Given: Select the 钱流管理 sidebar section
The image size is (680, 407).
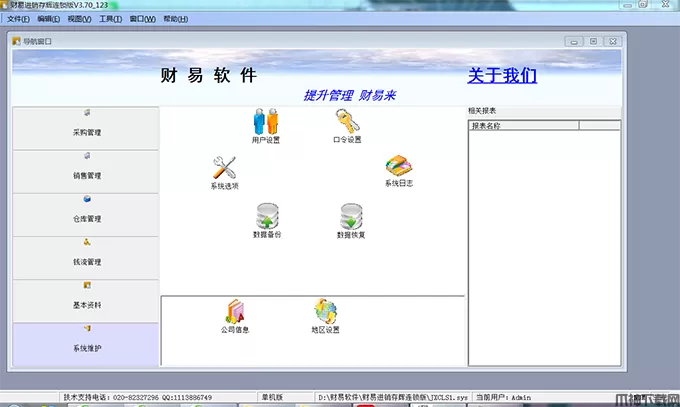Looking at the screenshot, I should point(86,258).
